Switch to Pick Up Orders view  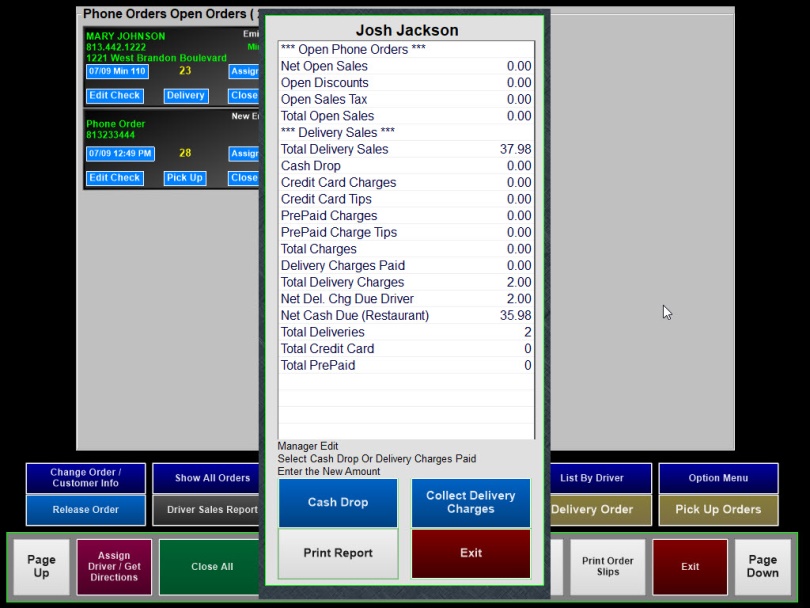pyautogui.click(x=718, y=510)
